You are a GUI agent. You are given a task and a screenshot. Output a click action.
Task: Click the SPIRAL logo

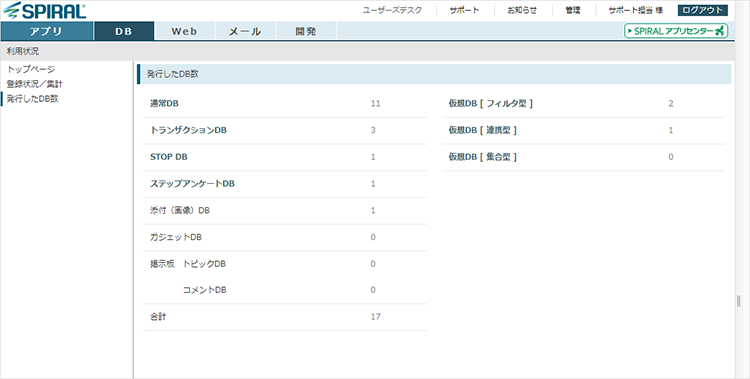click(x=44, y=11)
